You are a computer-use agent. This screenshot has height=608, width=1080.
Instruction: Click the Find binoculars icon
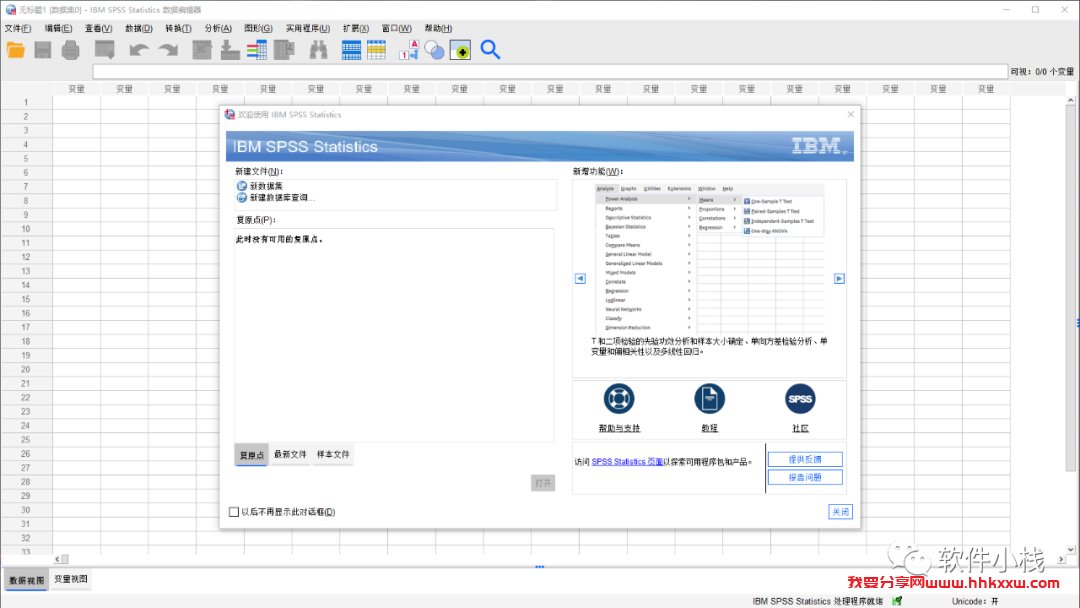(318, 50)
